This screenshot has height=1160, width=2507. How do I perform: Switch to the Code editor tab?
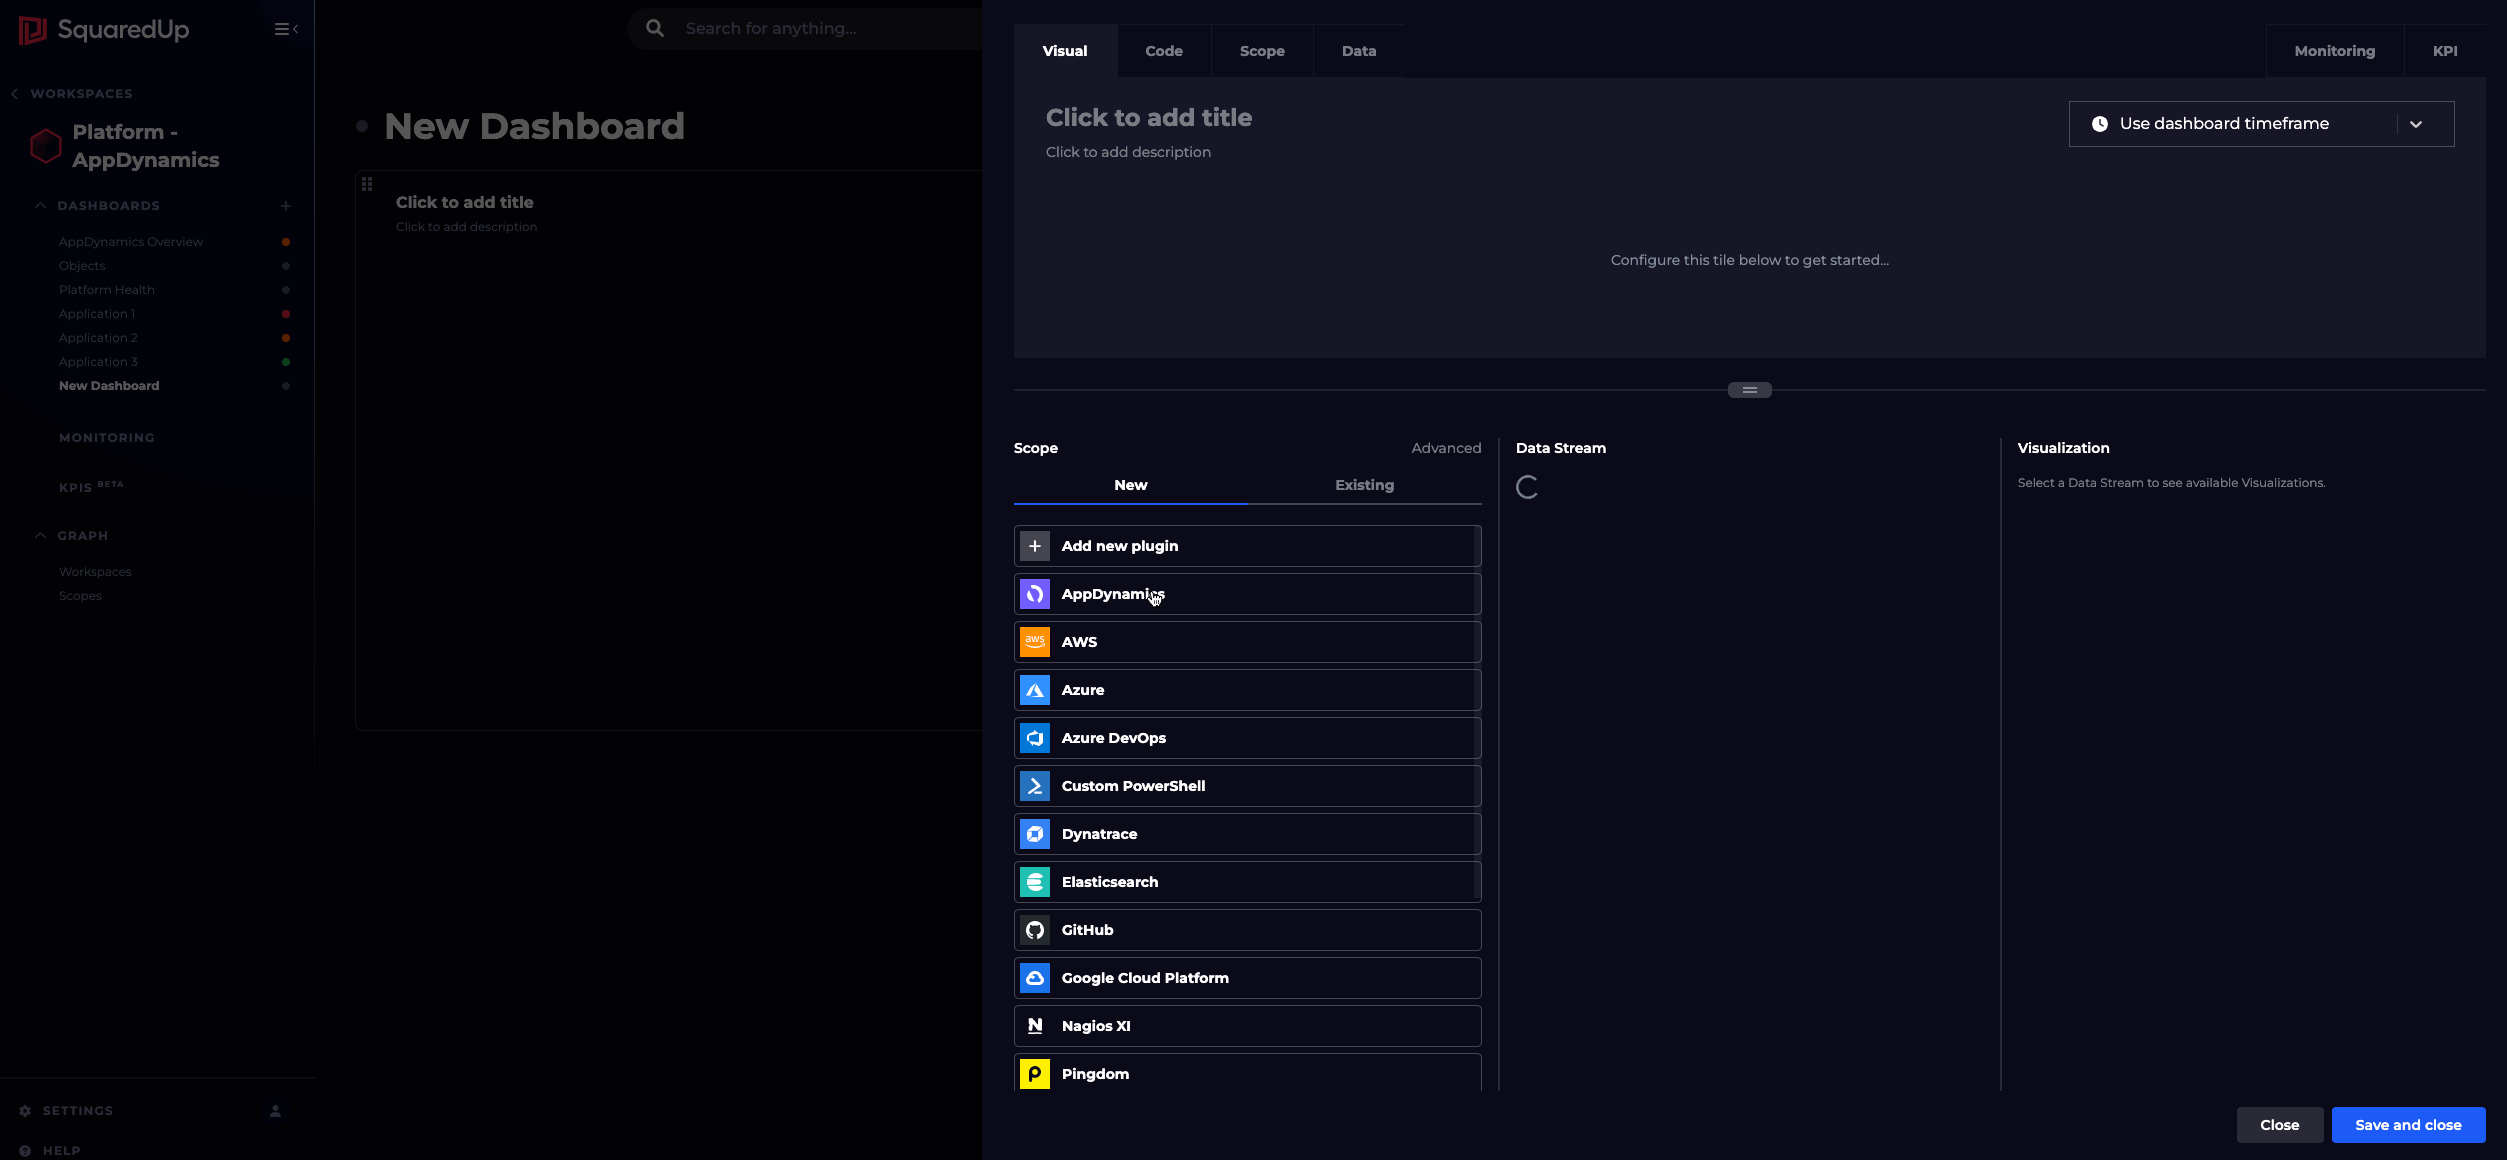point(1162,50)
